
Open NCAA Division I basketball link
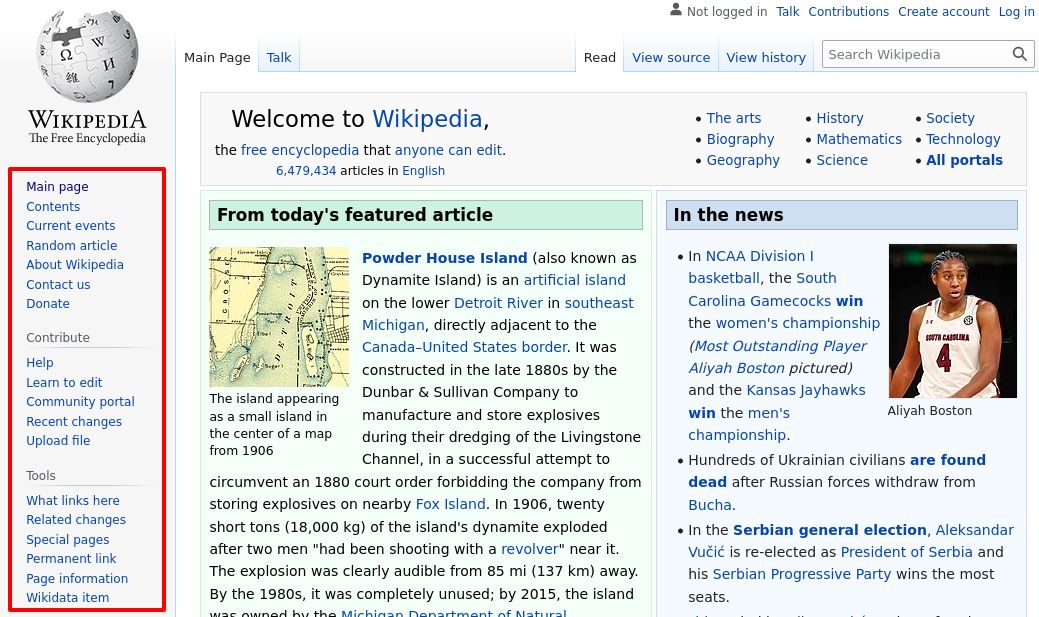[x=751, y=267]
